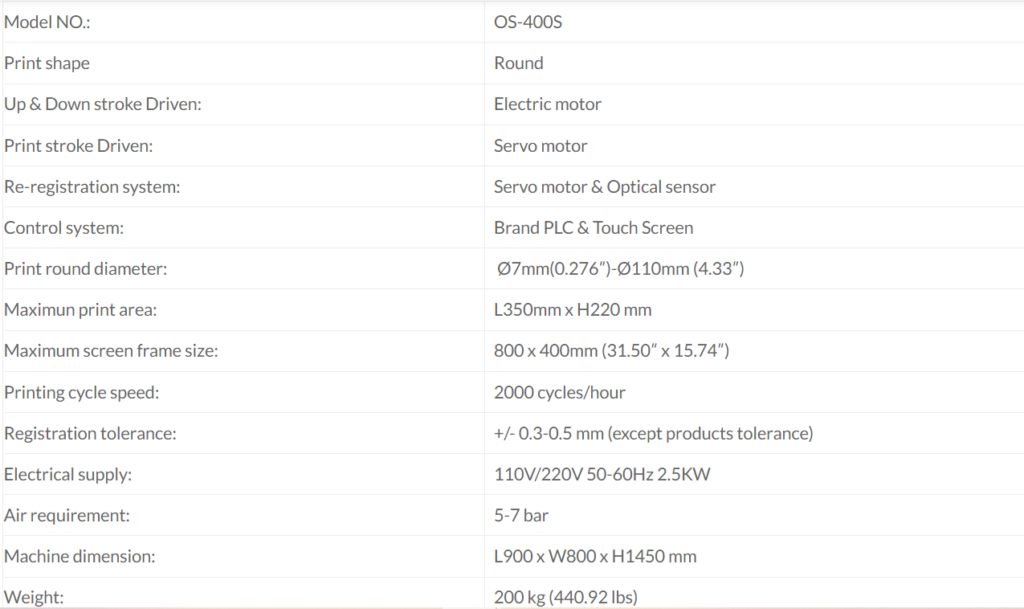Click Brand PLC & Touch Screen value
This screenshot has width=1024, height=609.
click(593, 228)
